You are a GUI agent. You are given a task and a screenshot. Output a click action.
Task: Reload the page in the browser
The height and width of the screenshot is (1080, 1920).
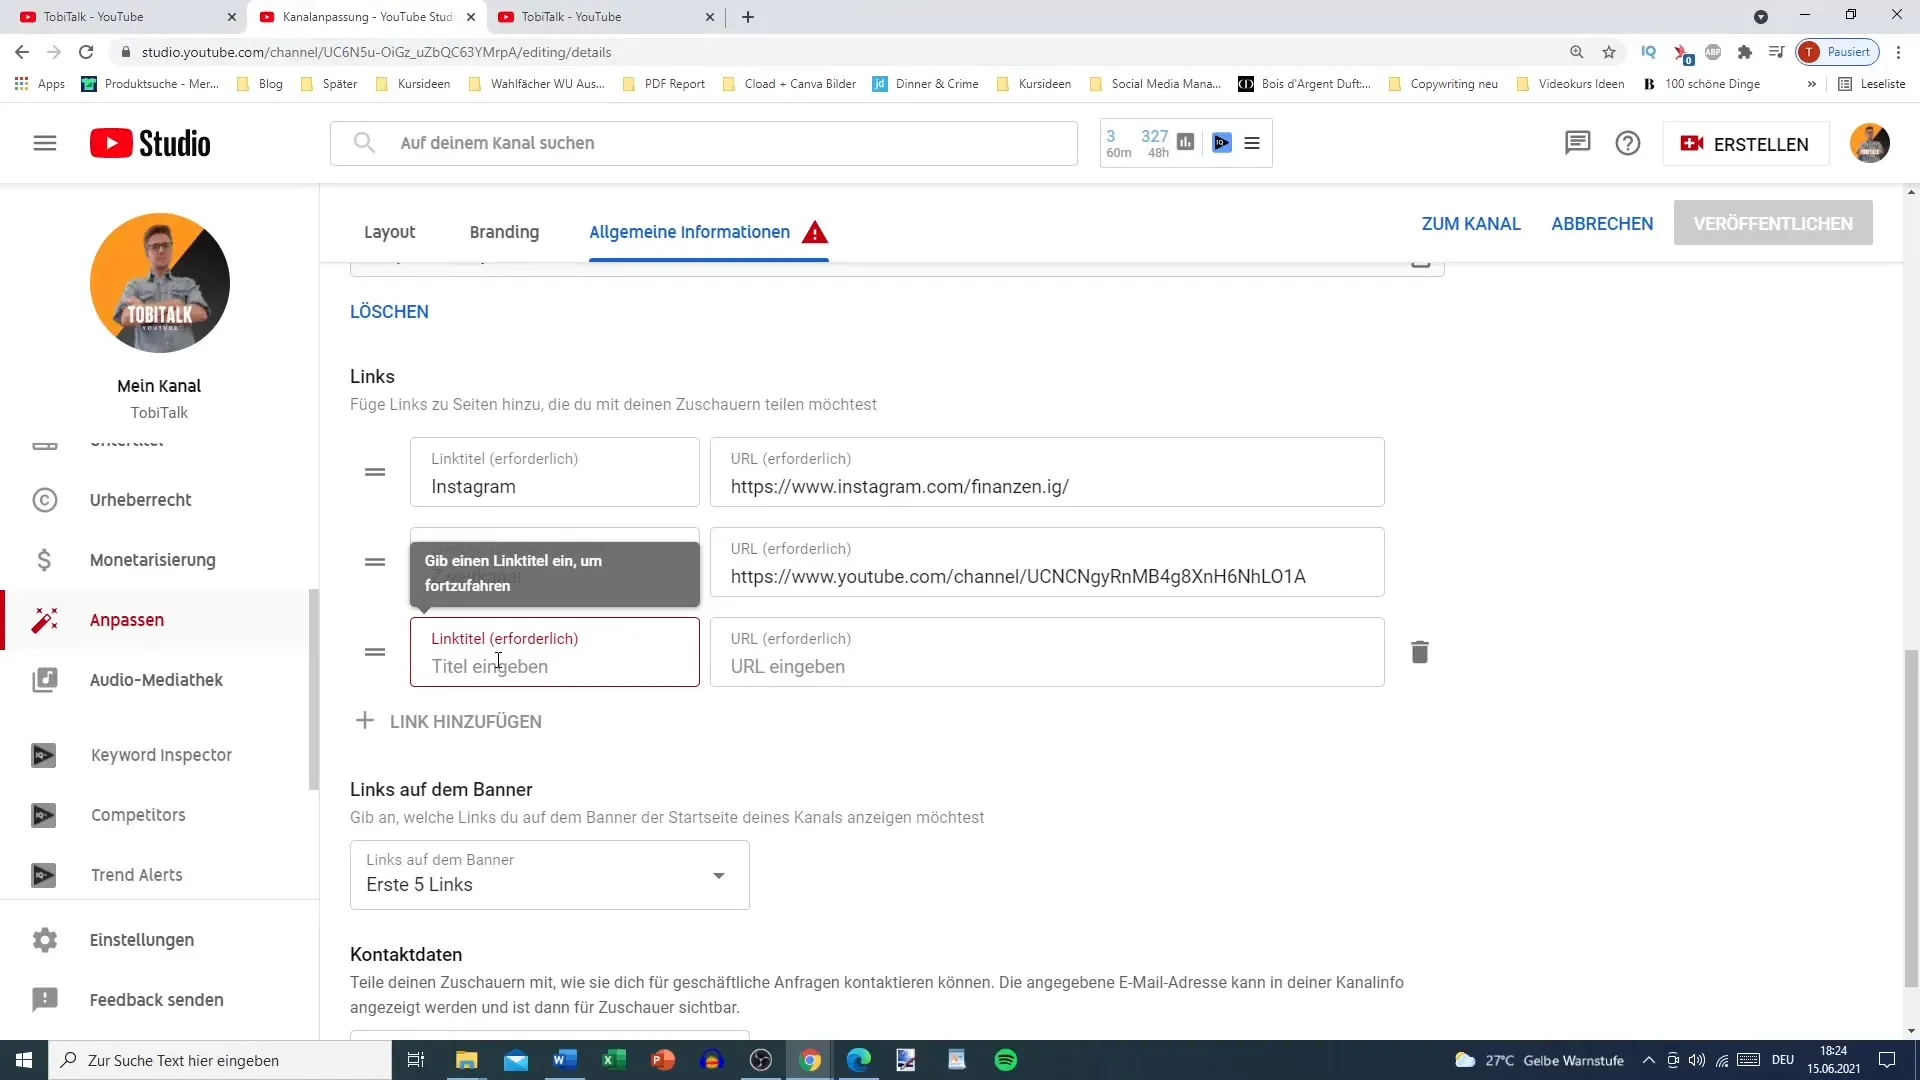click(x=86, y=52)
